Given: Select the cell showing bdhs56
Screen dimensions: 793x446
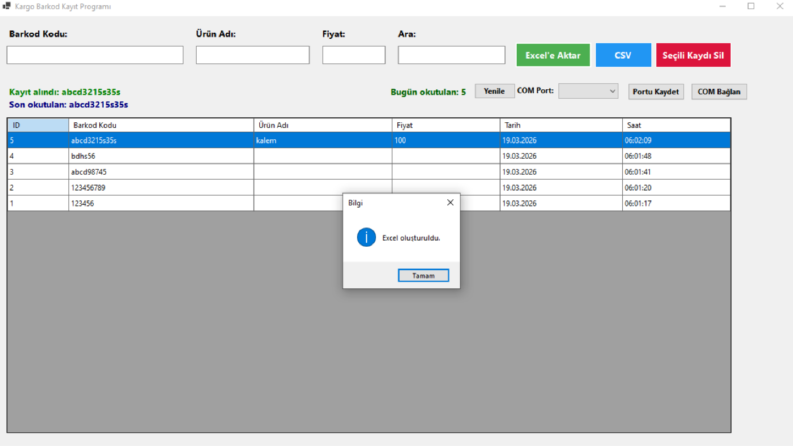Looking at the screenshot, I should (161, 156).
